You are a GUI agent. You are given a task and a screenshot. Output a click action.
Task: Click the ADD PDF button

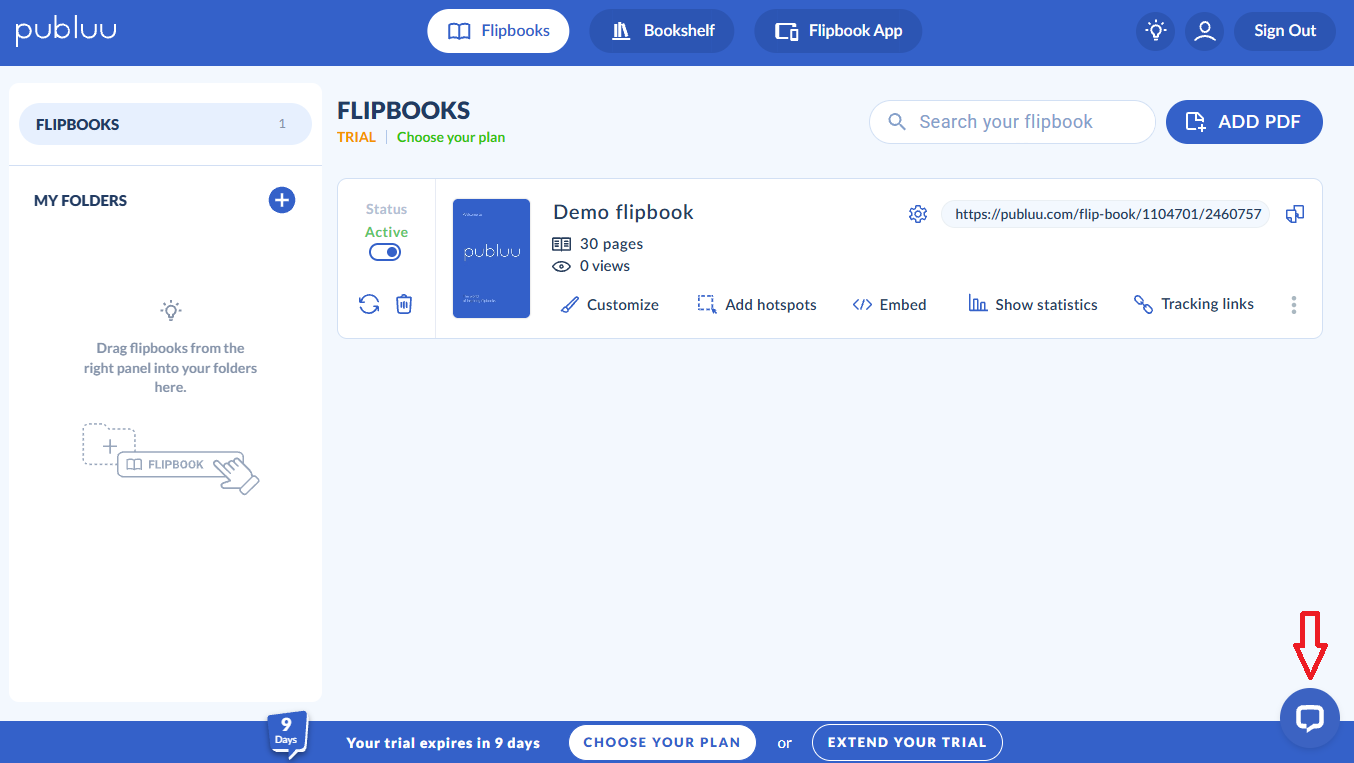[x=1244, y=122]
